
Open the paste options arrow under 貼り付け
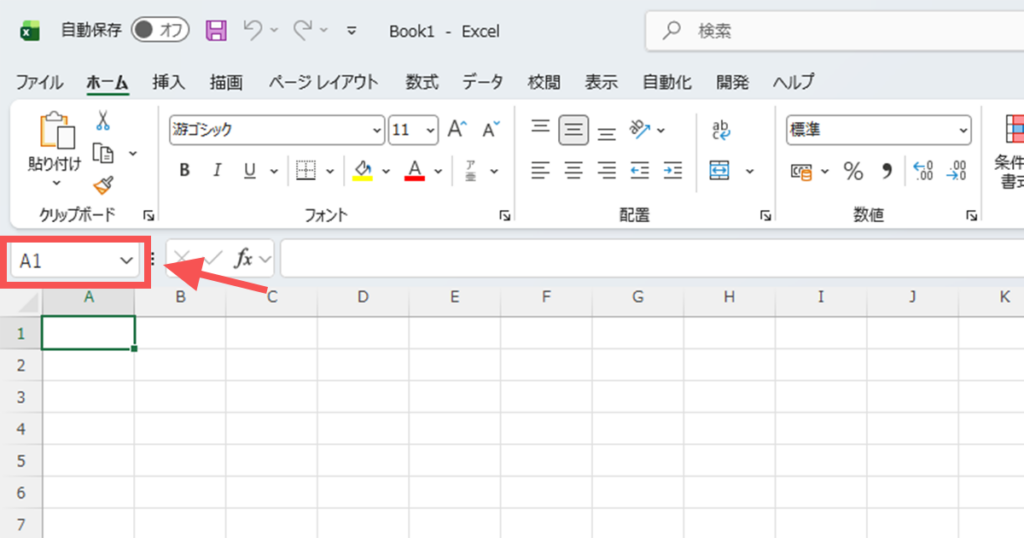[x=56, y=183]
